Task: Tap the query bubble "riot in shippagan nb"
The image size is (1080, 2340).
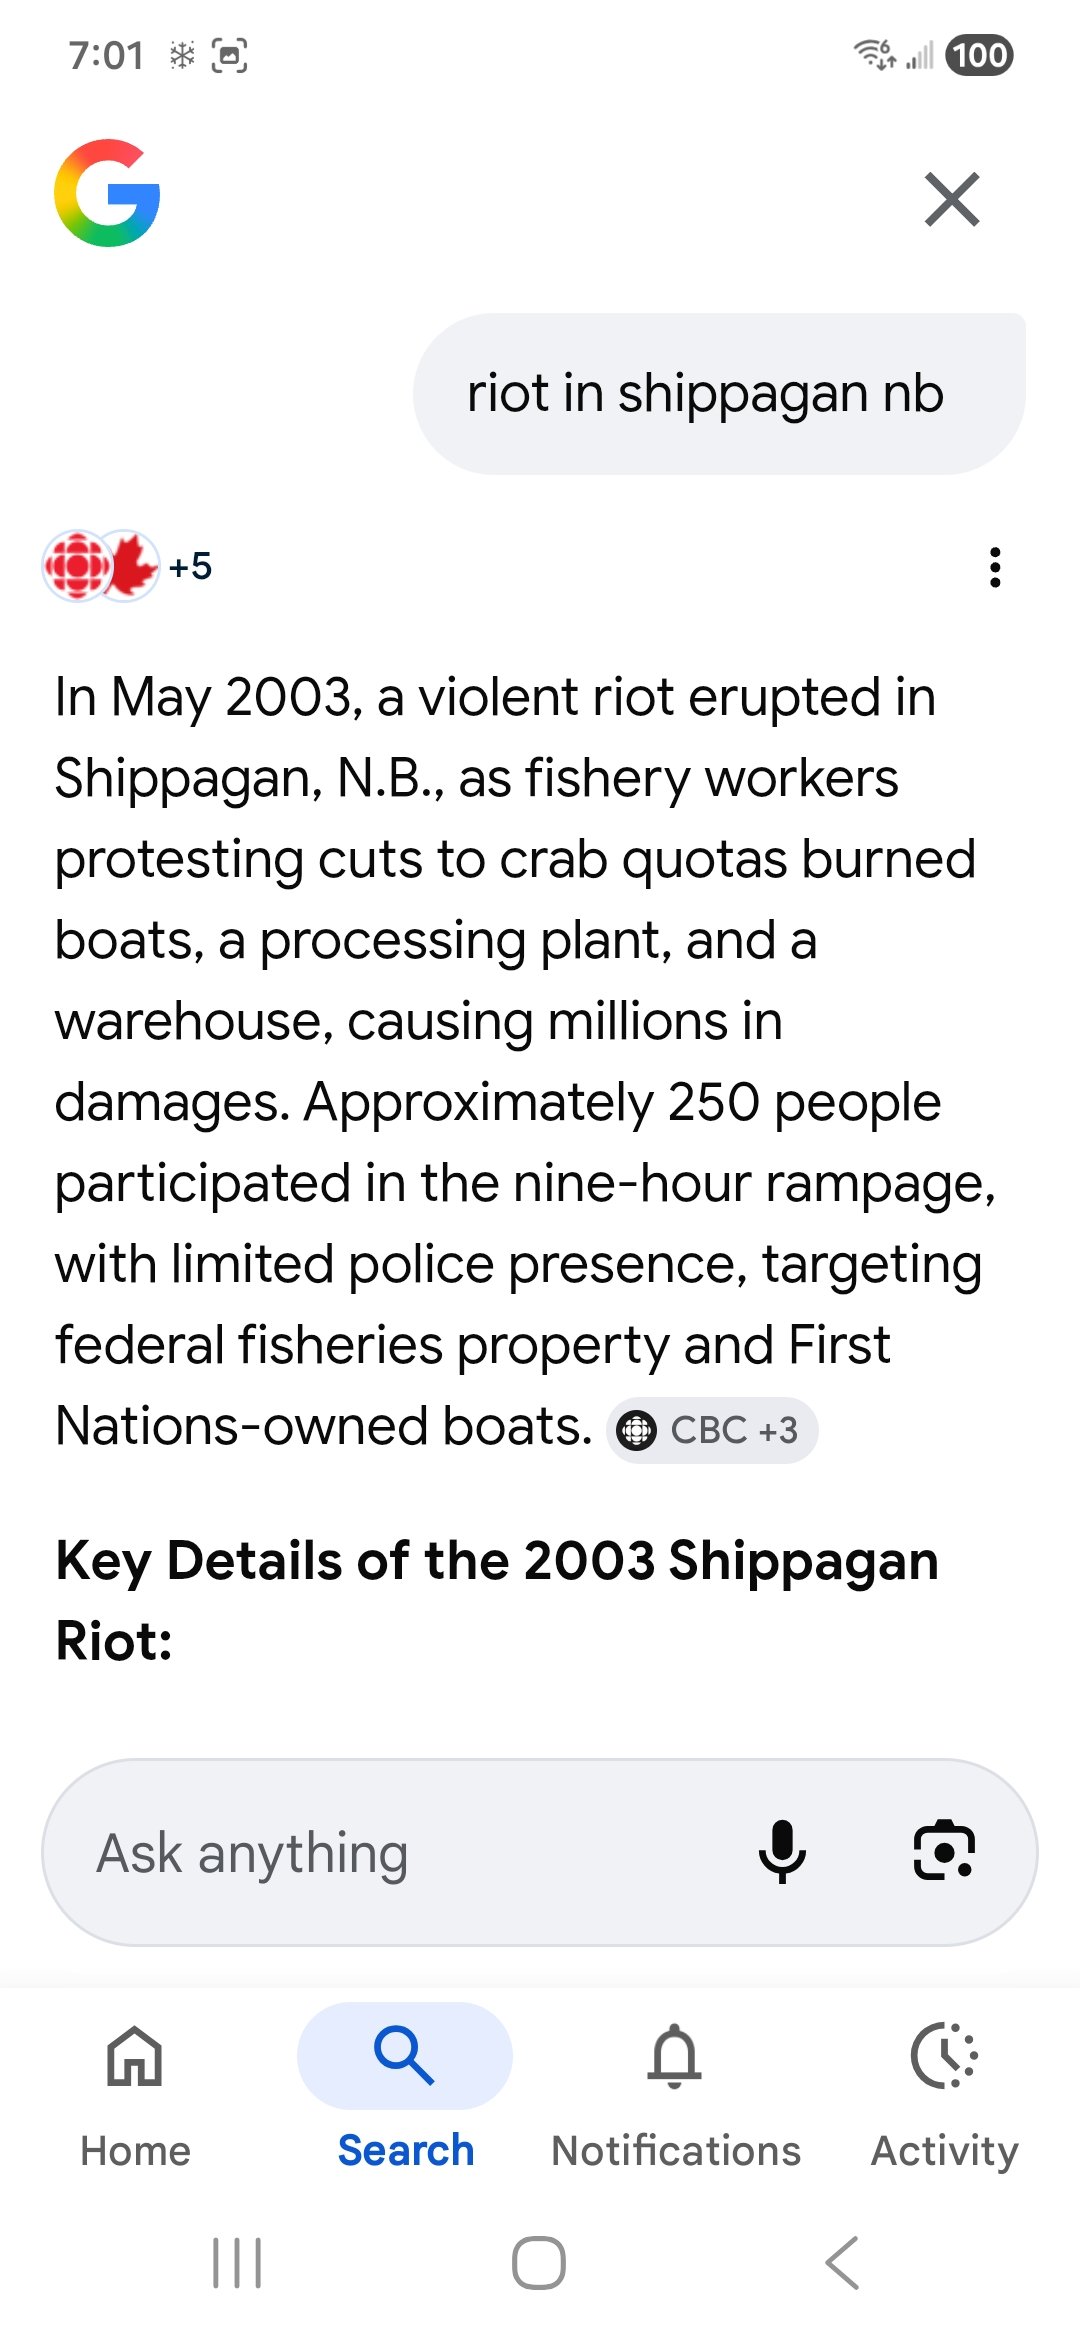Action: click(x=706, y=394)
